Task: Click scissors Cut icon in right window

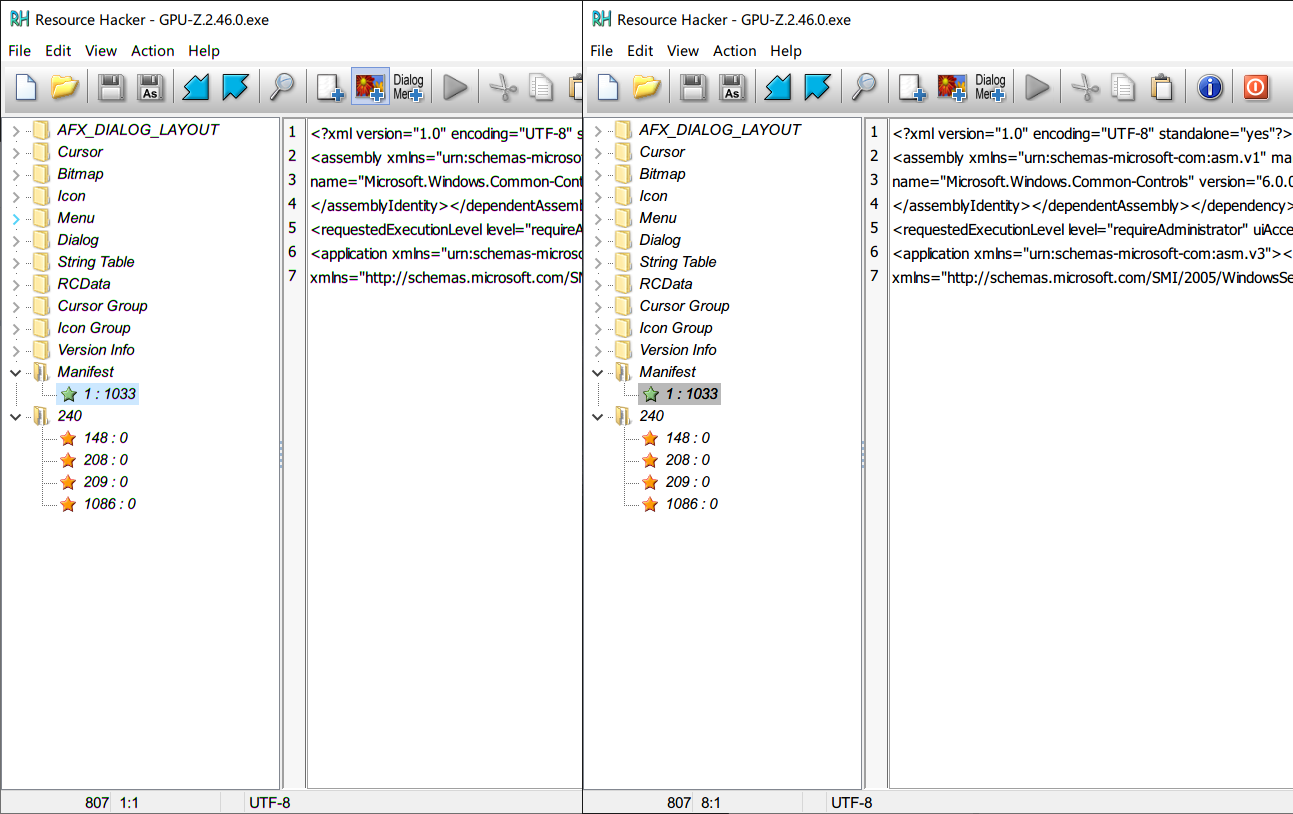Action: pyautogui.click(x=1085, y=87)
